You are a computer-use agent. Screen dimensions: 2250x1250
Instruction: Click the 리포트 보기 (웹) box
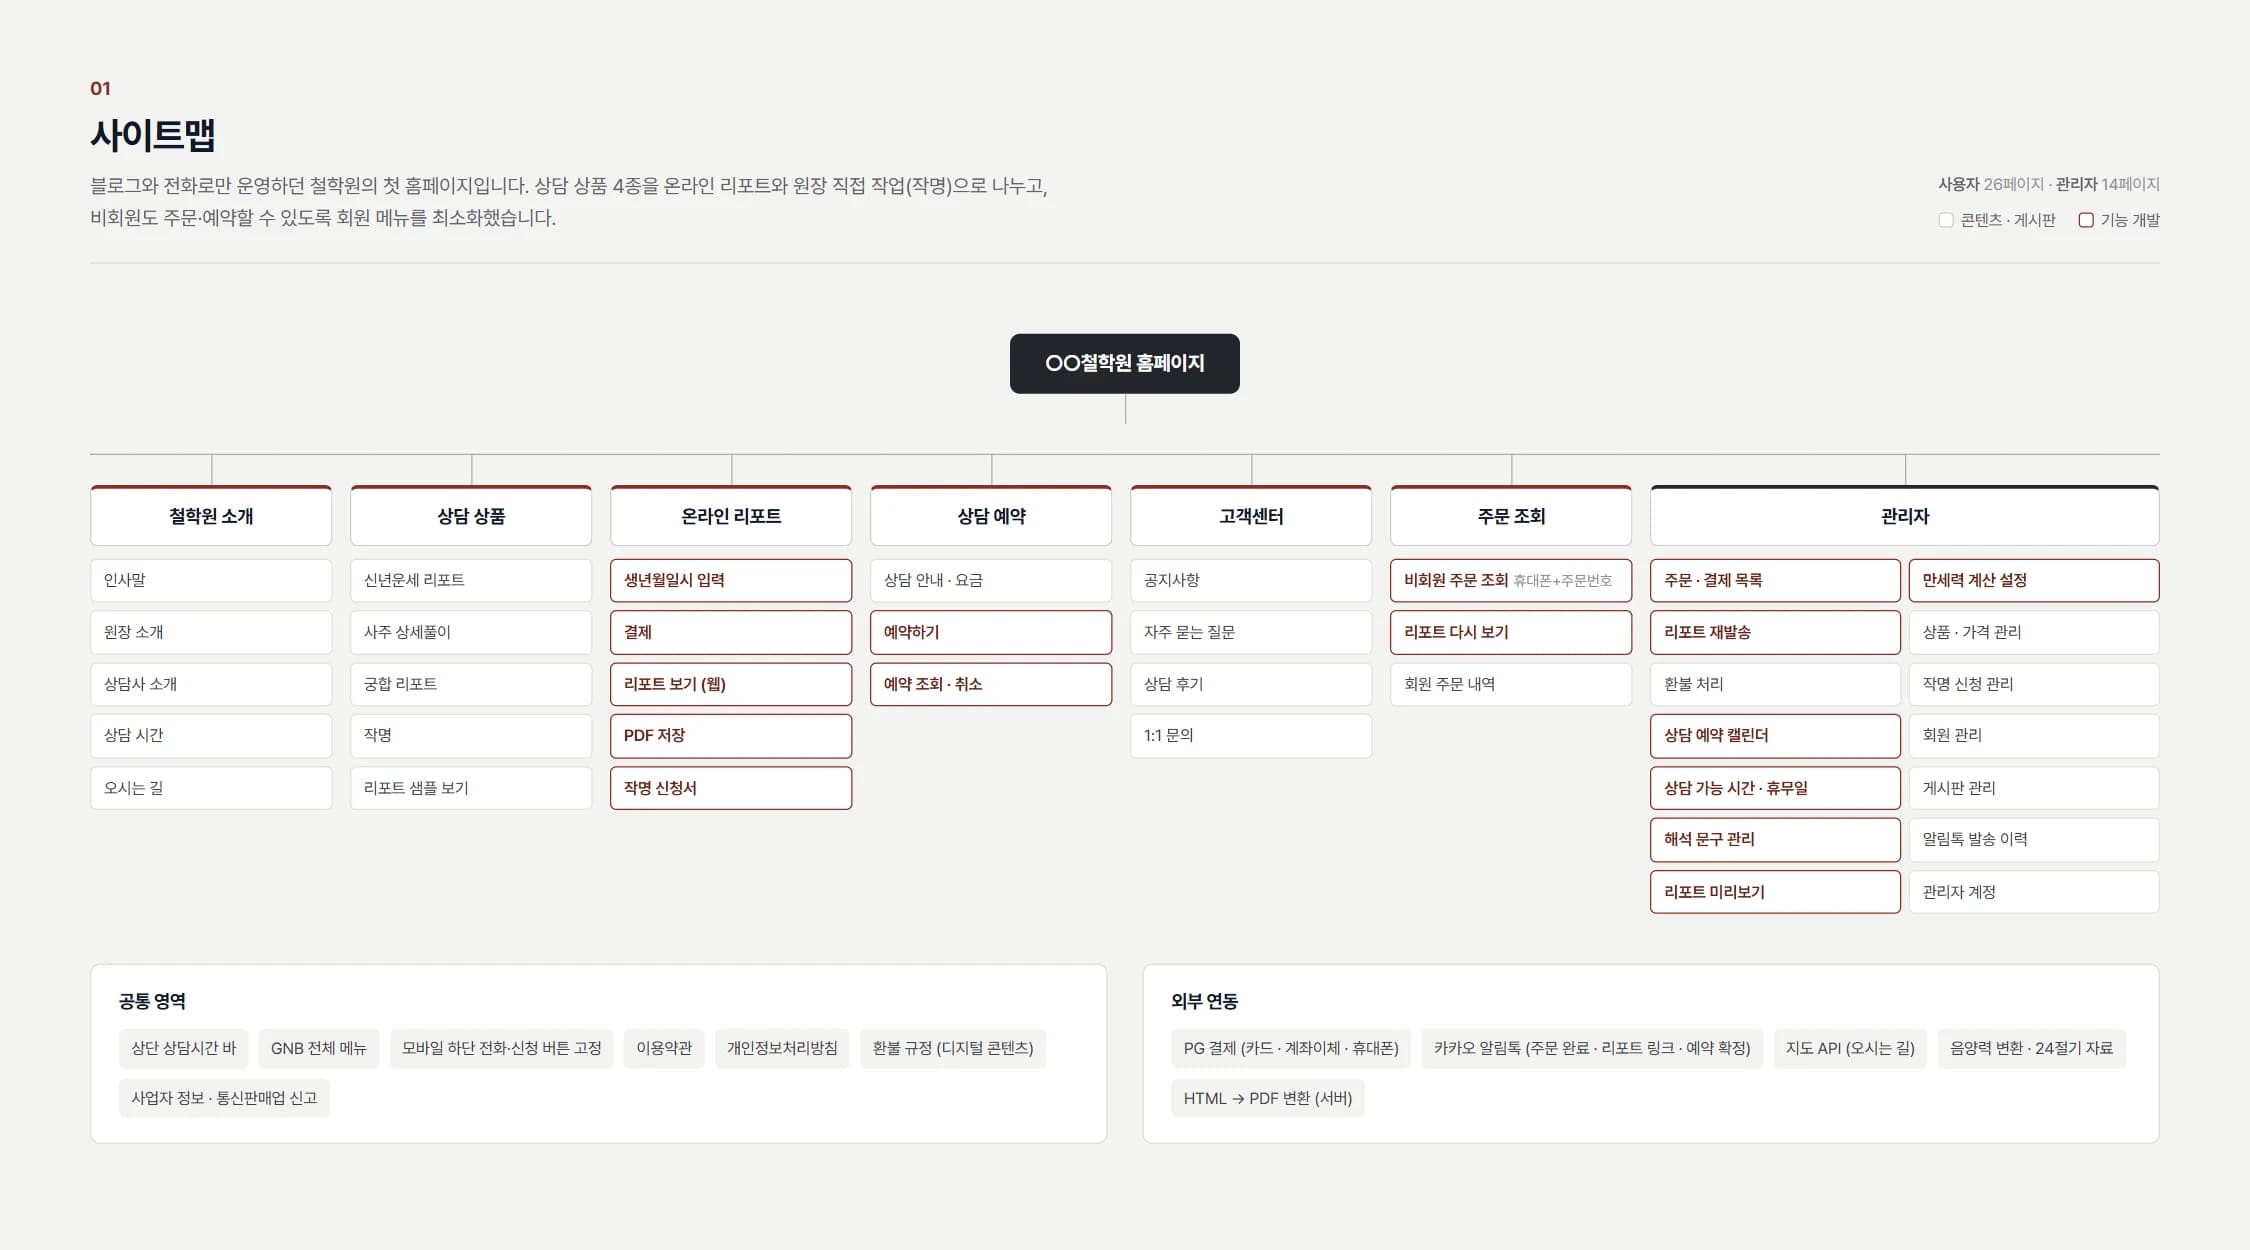pos(731,684)
